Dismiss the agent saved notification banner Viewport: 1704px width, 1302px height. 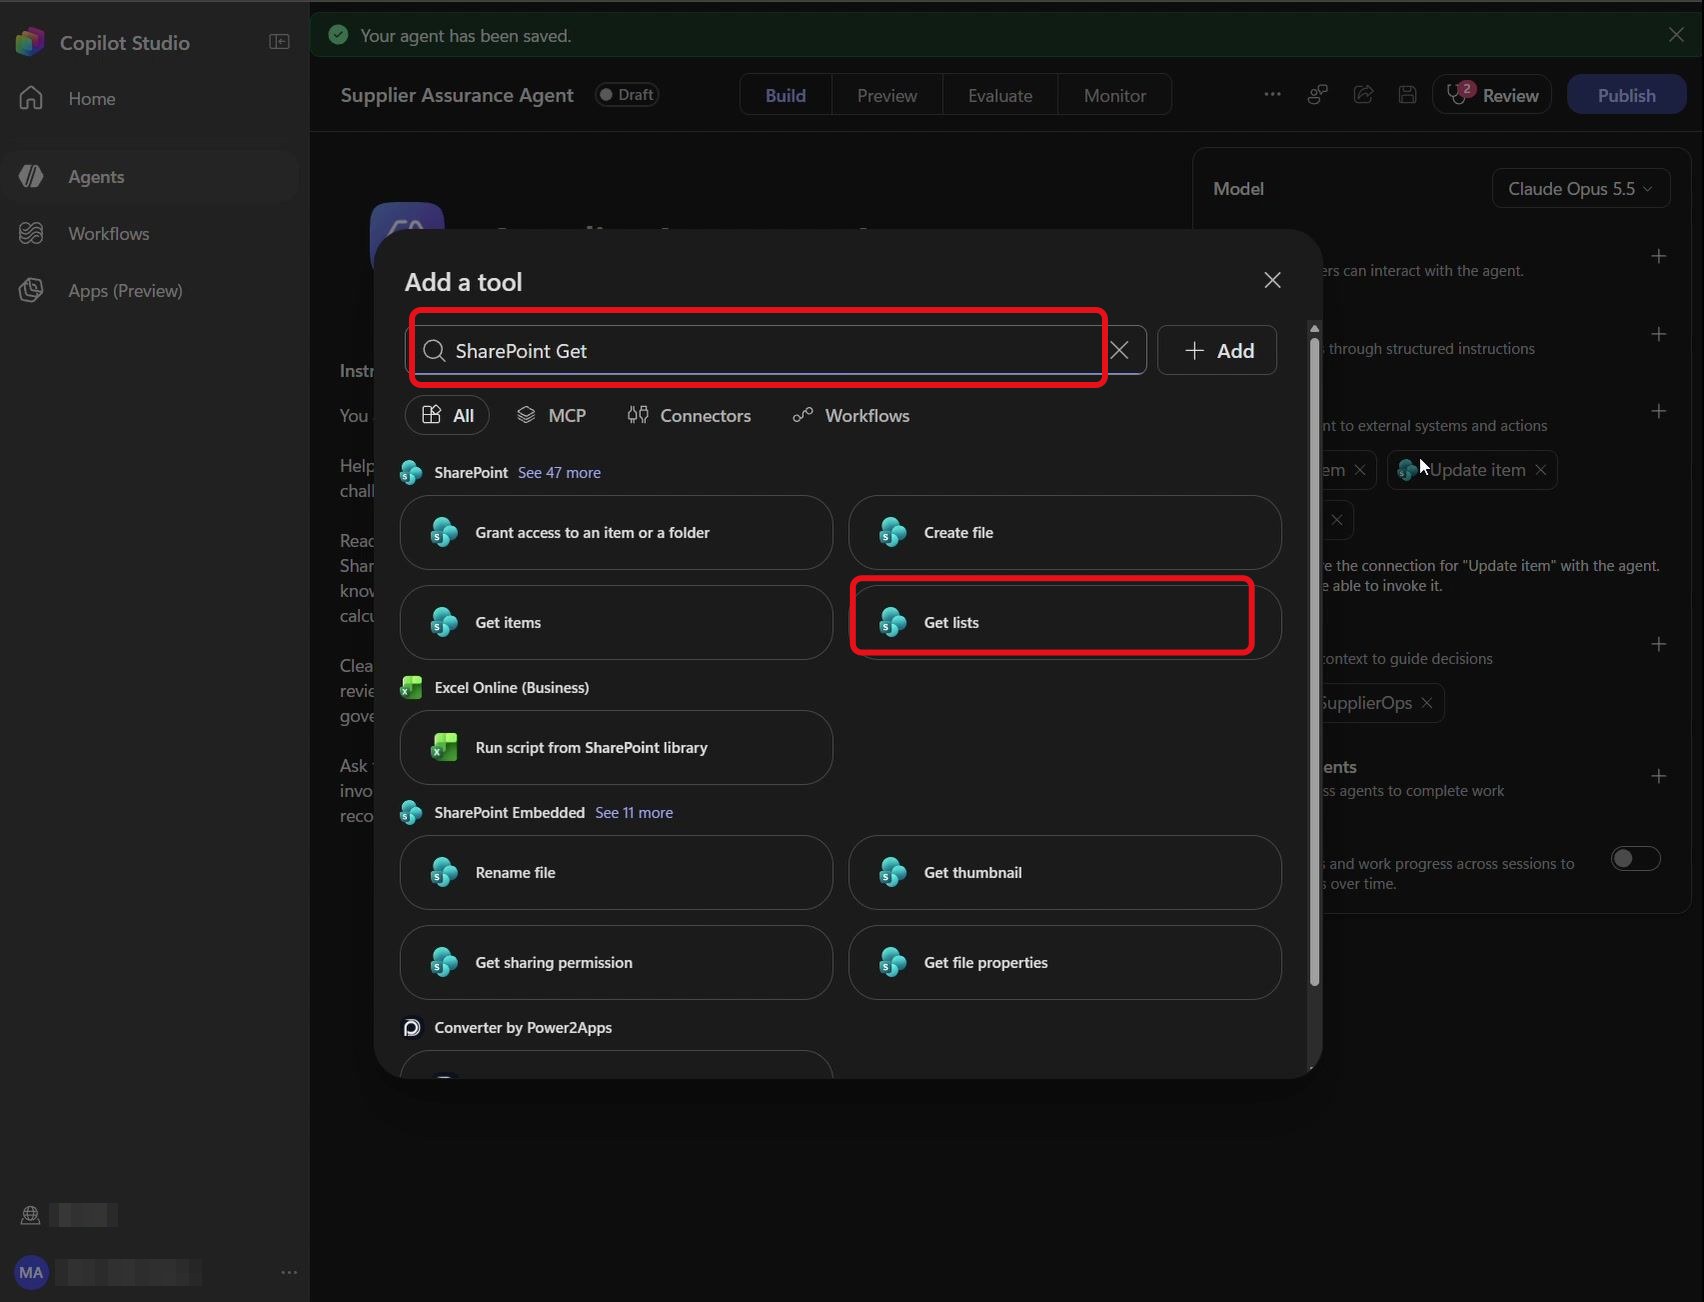pyautogui.click(x=1676, y=35)
